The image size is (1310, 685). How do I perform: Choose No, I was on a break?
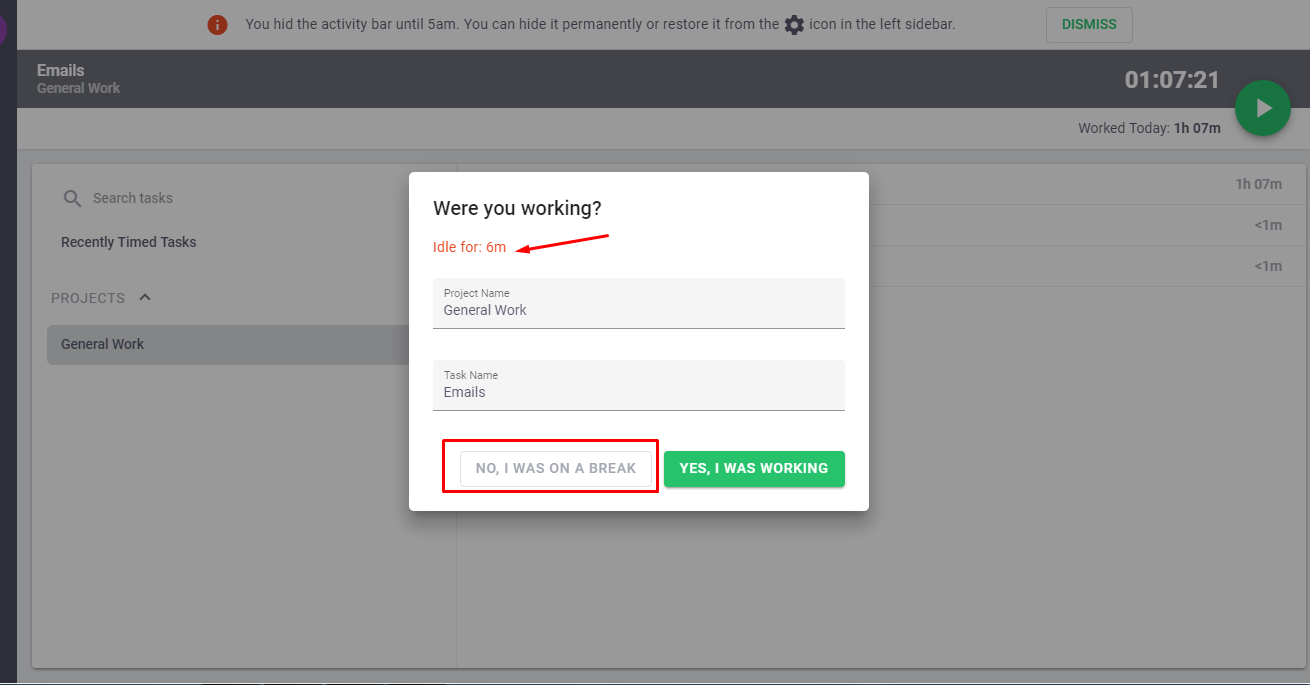click(556, 468)
